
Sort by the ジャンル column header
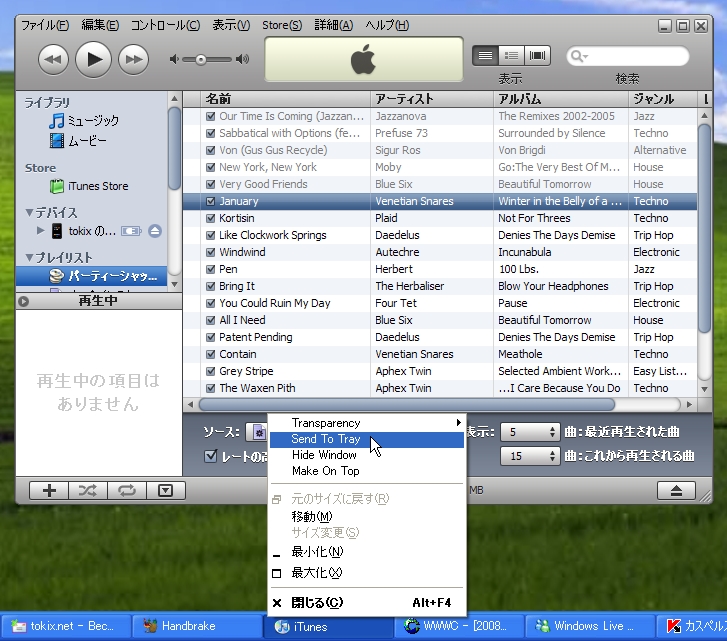coord(663,99)
